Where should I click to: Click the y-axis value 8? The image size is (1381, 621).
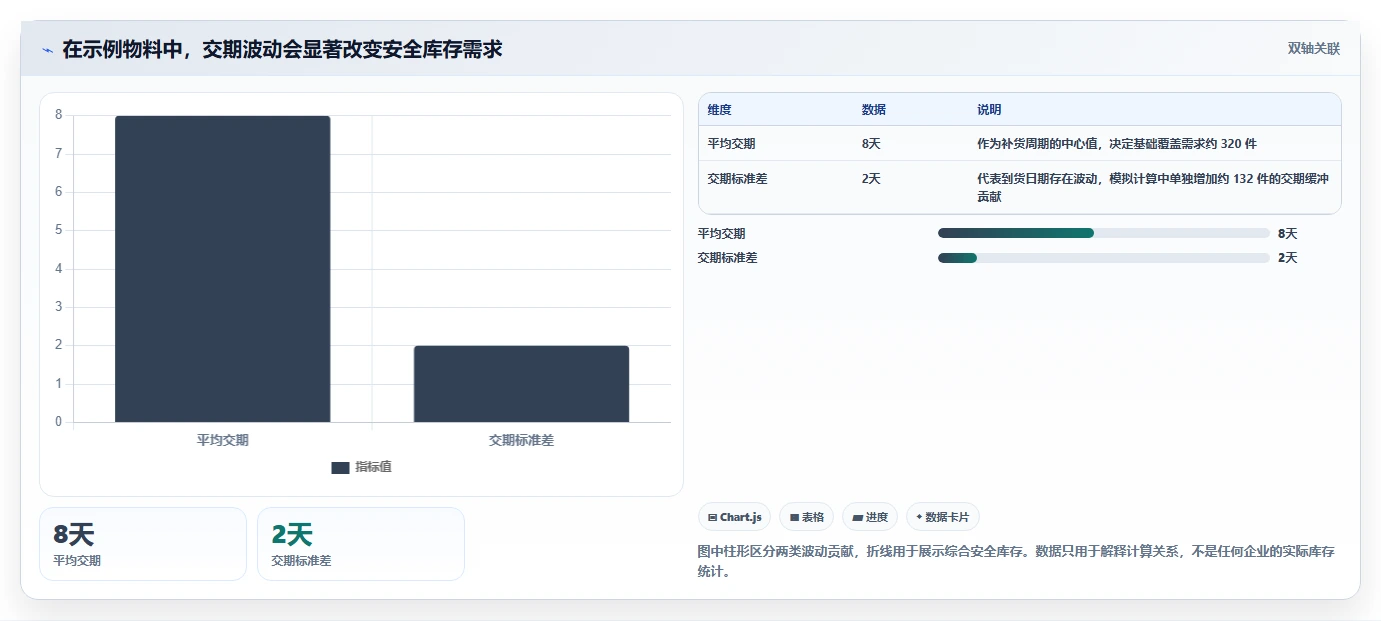pyautogui.click(x=59, y=115)
